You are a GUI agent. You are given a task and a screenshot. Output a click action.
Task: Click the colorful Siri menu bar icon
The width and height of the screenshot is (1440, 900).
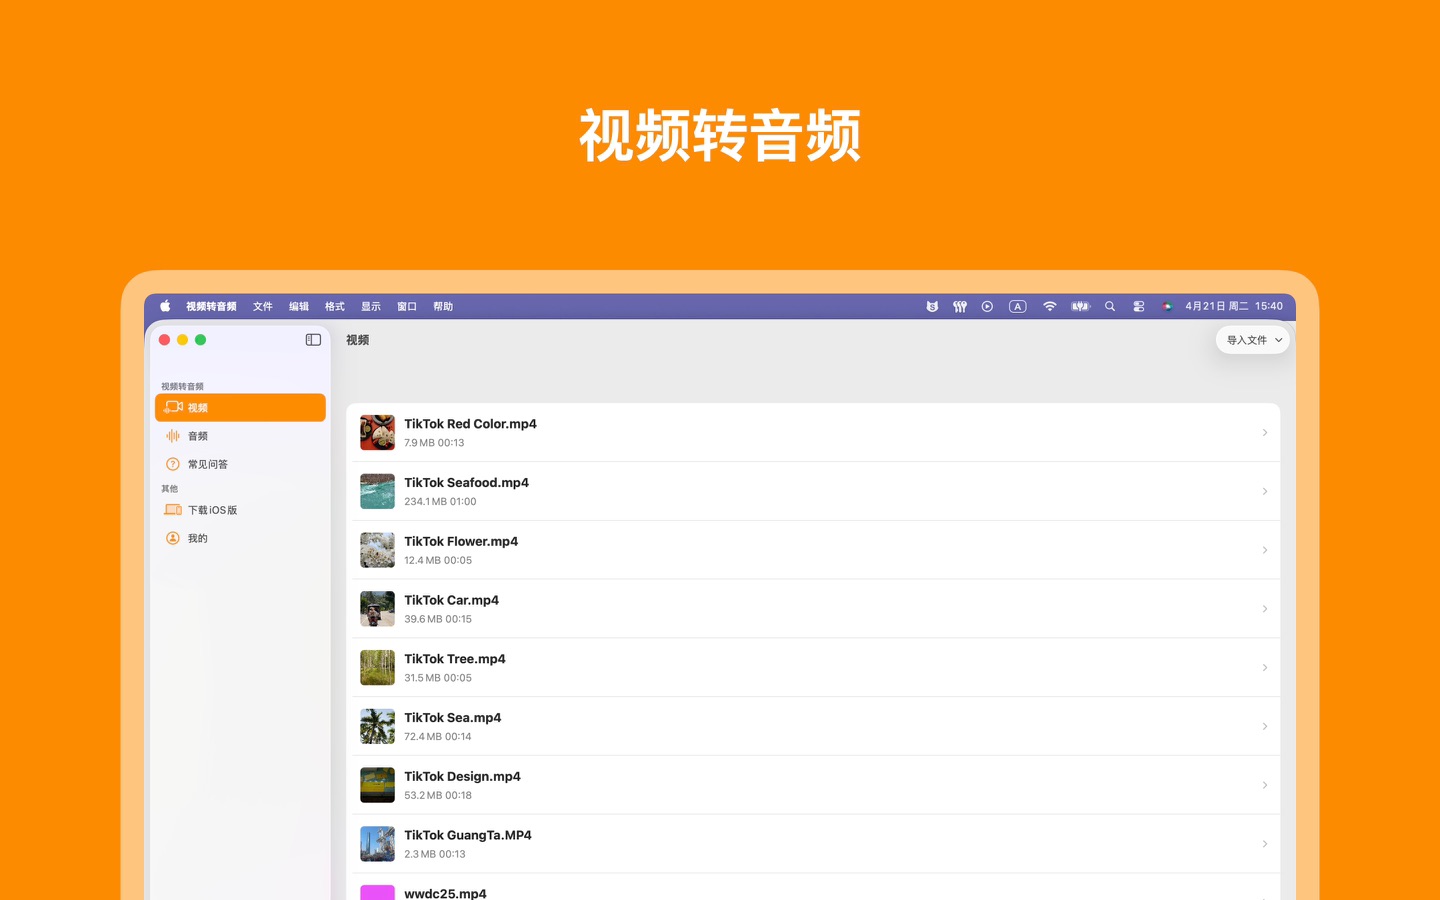point(1167,307)
